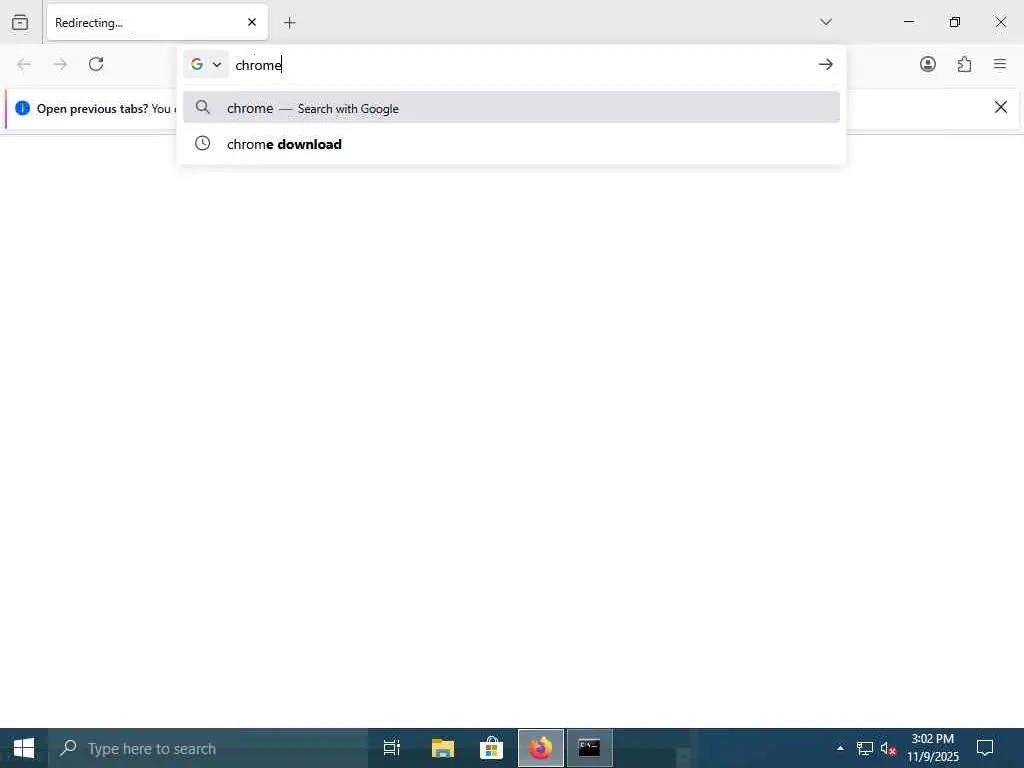Click the 'Type here to search' taskbar box
Screen dimensions: 1024x768
208,748
